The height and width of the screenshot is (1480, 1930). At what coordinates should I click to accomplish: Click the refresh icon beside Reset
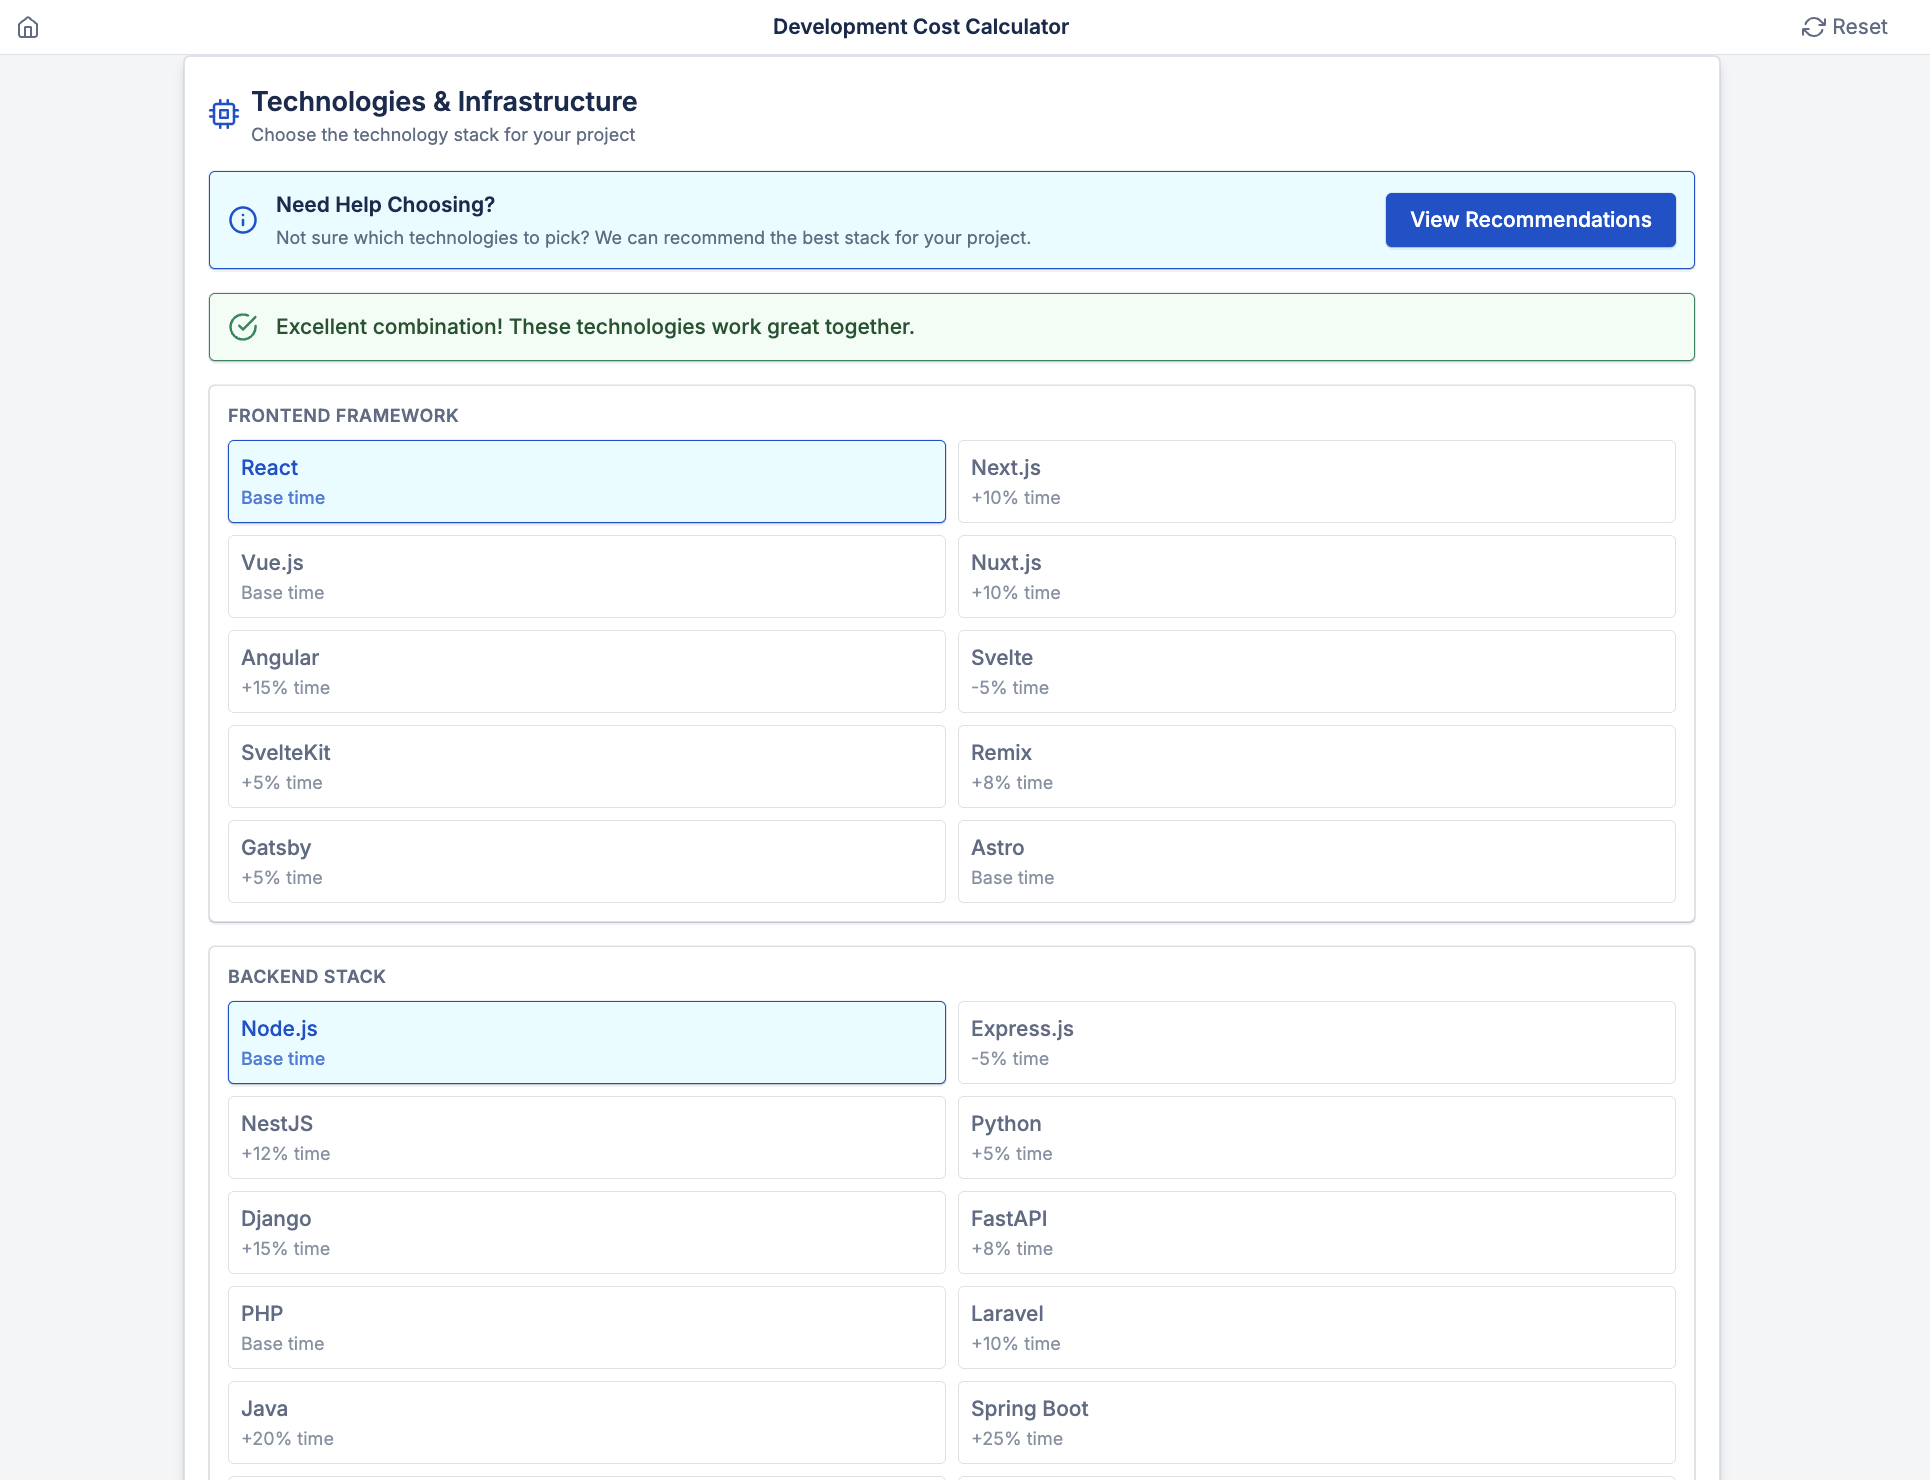[1813, 27]
